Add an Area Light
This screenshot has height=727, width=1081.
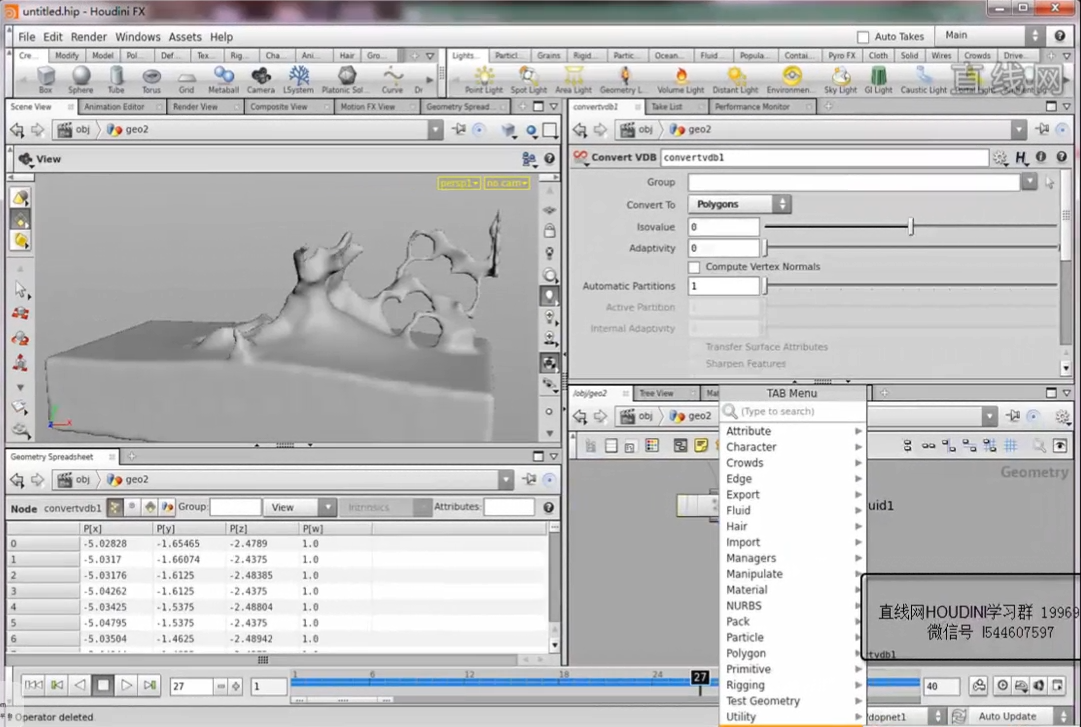574,79
